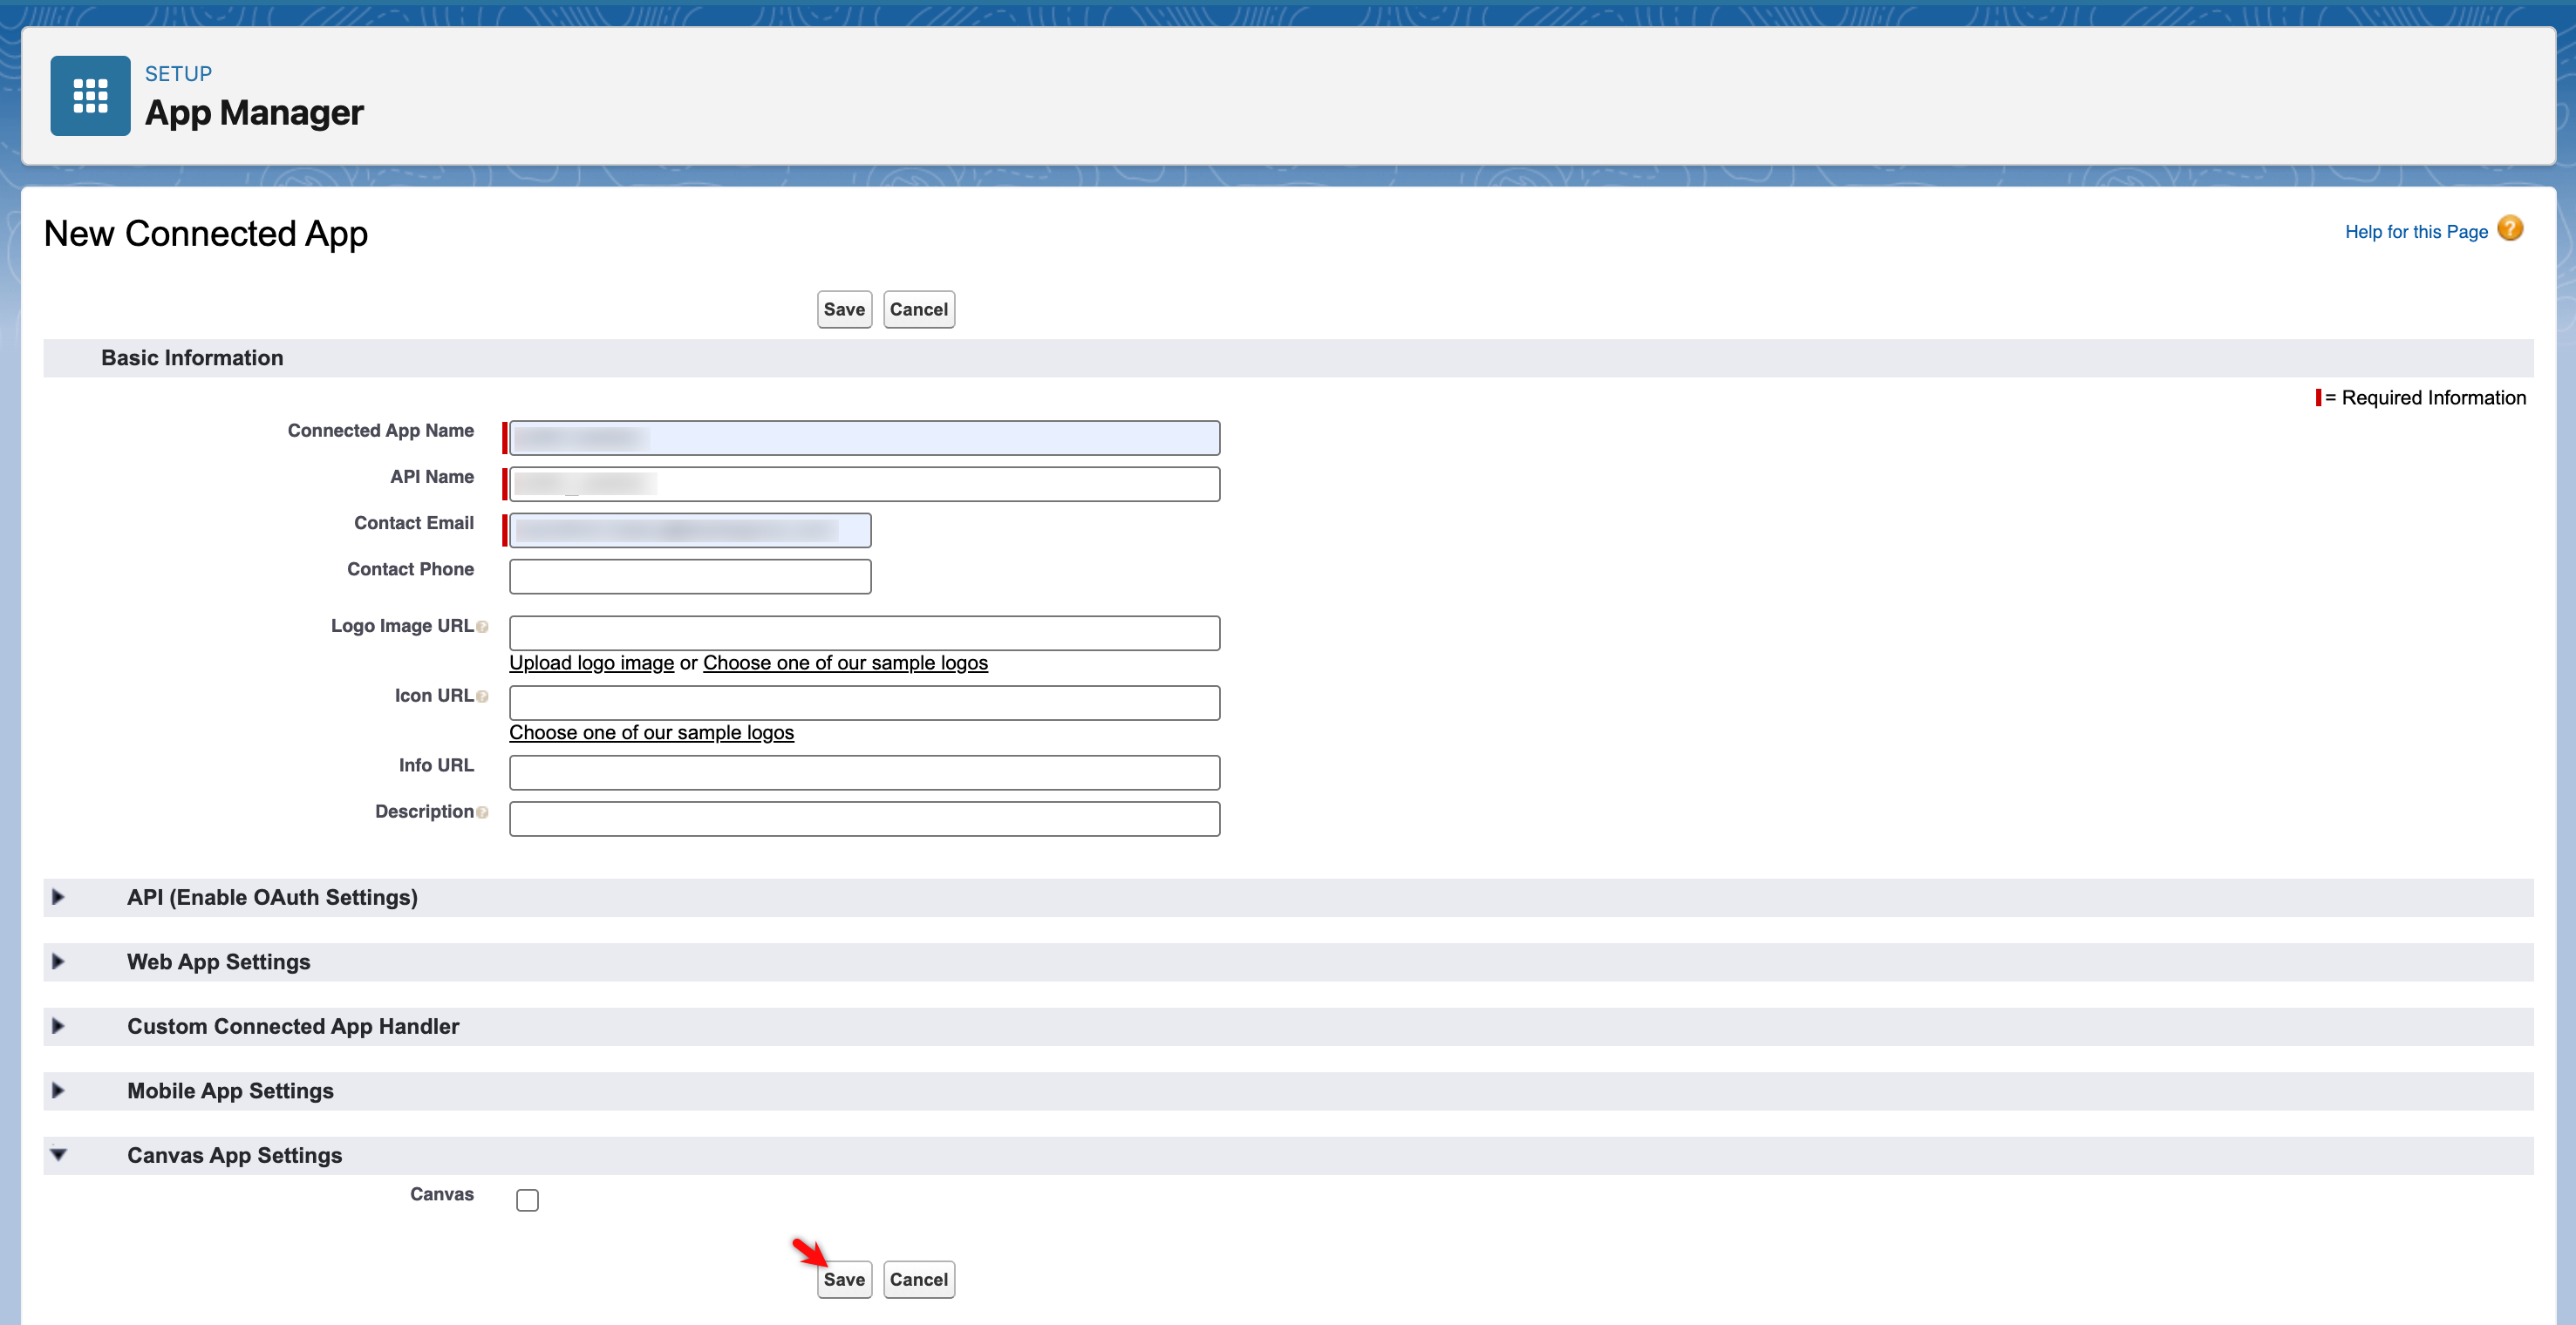The image size is (2576, 1325).
Task: Click the orange help question mark icon
Action: [x=2509, y=229]
